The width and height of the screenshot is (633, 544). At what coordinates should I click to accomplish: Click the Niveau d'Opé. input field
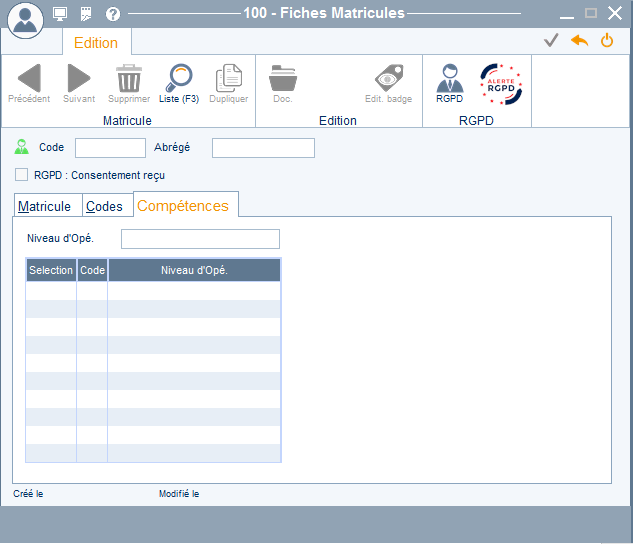coord(200,239)
